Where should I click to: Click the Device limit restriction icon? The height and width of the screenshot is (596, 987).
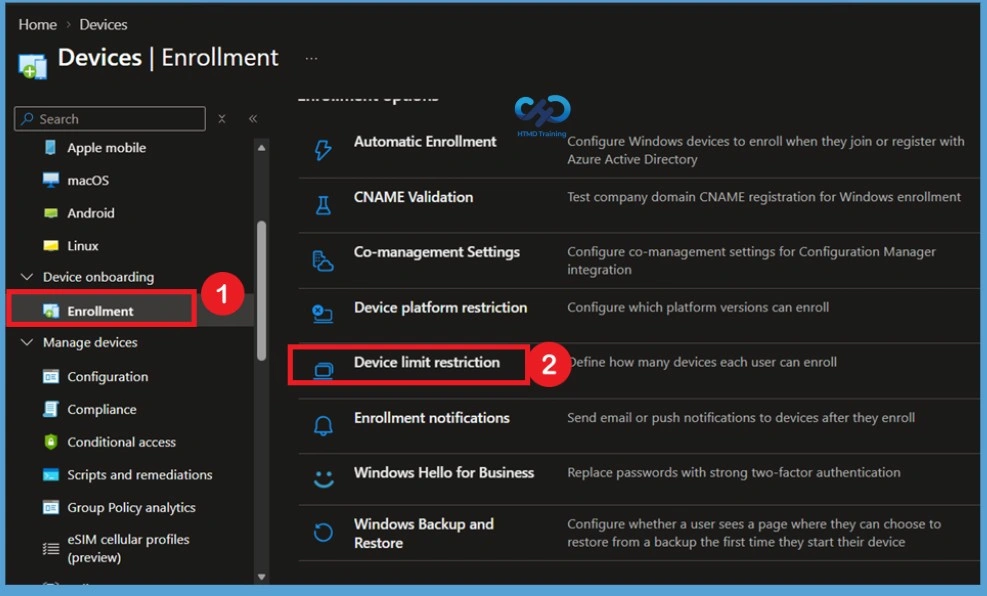[x=323, y=370]
